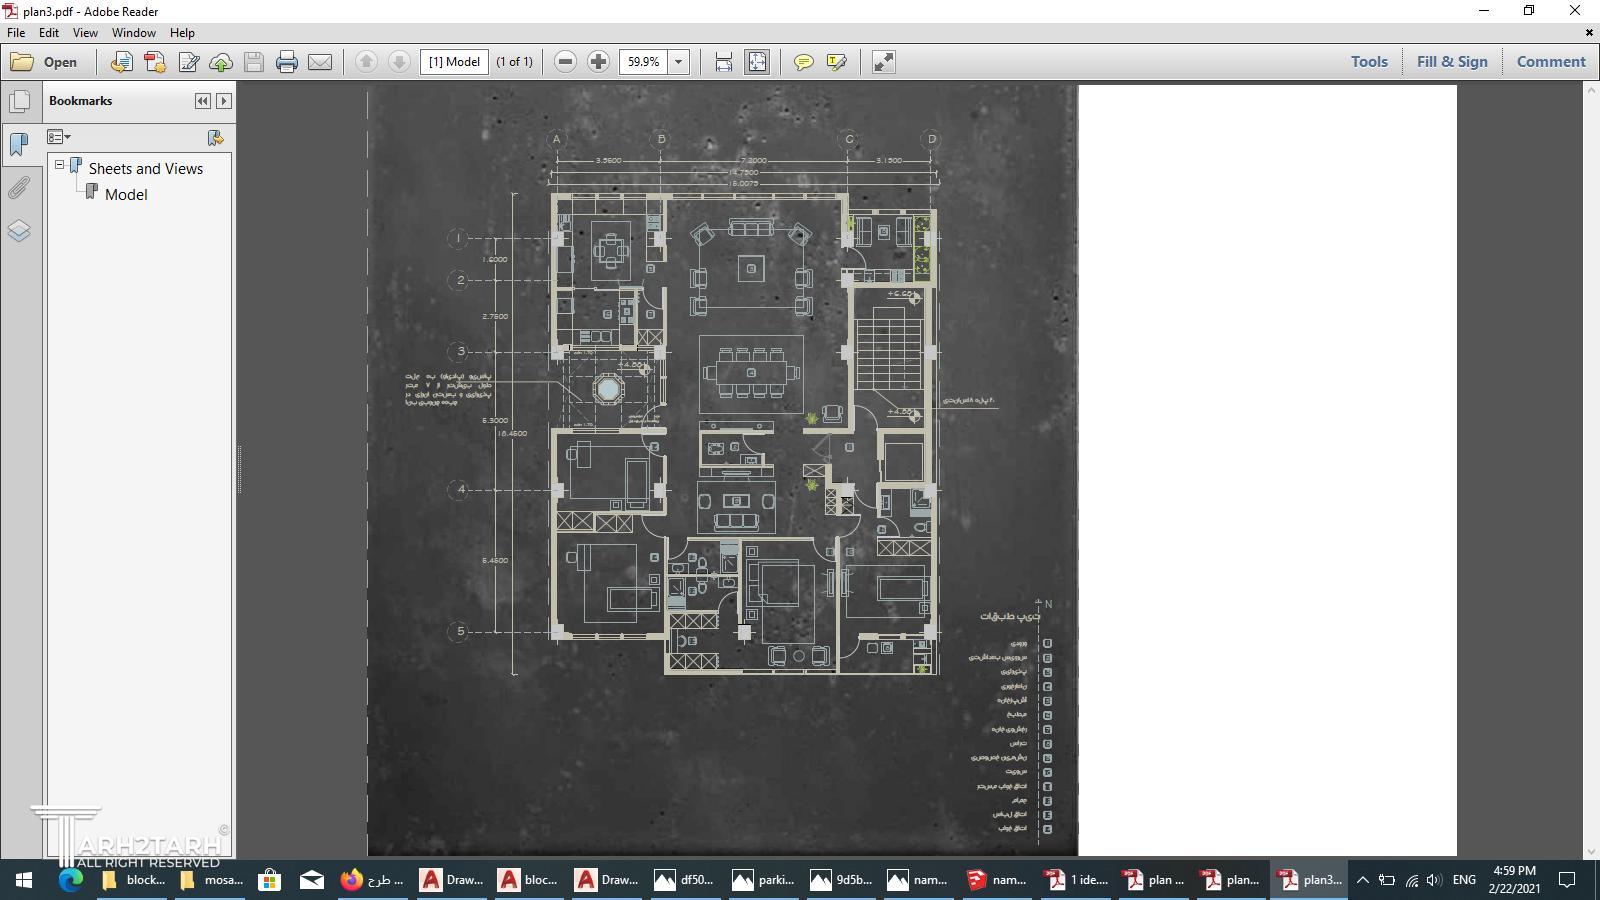
Task: Click the Print file icon
Action: click(287, 62)
